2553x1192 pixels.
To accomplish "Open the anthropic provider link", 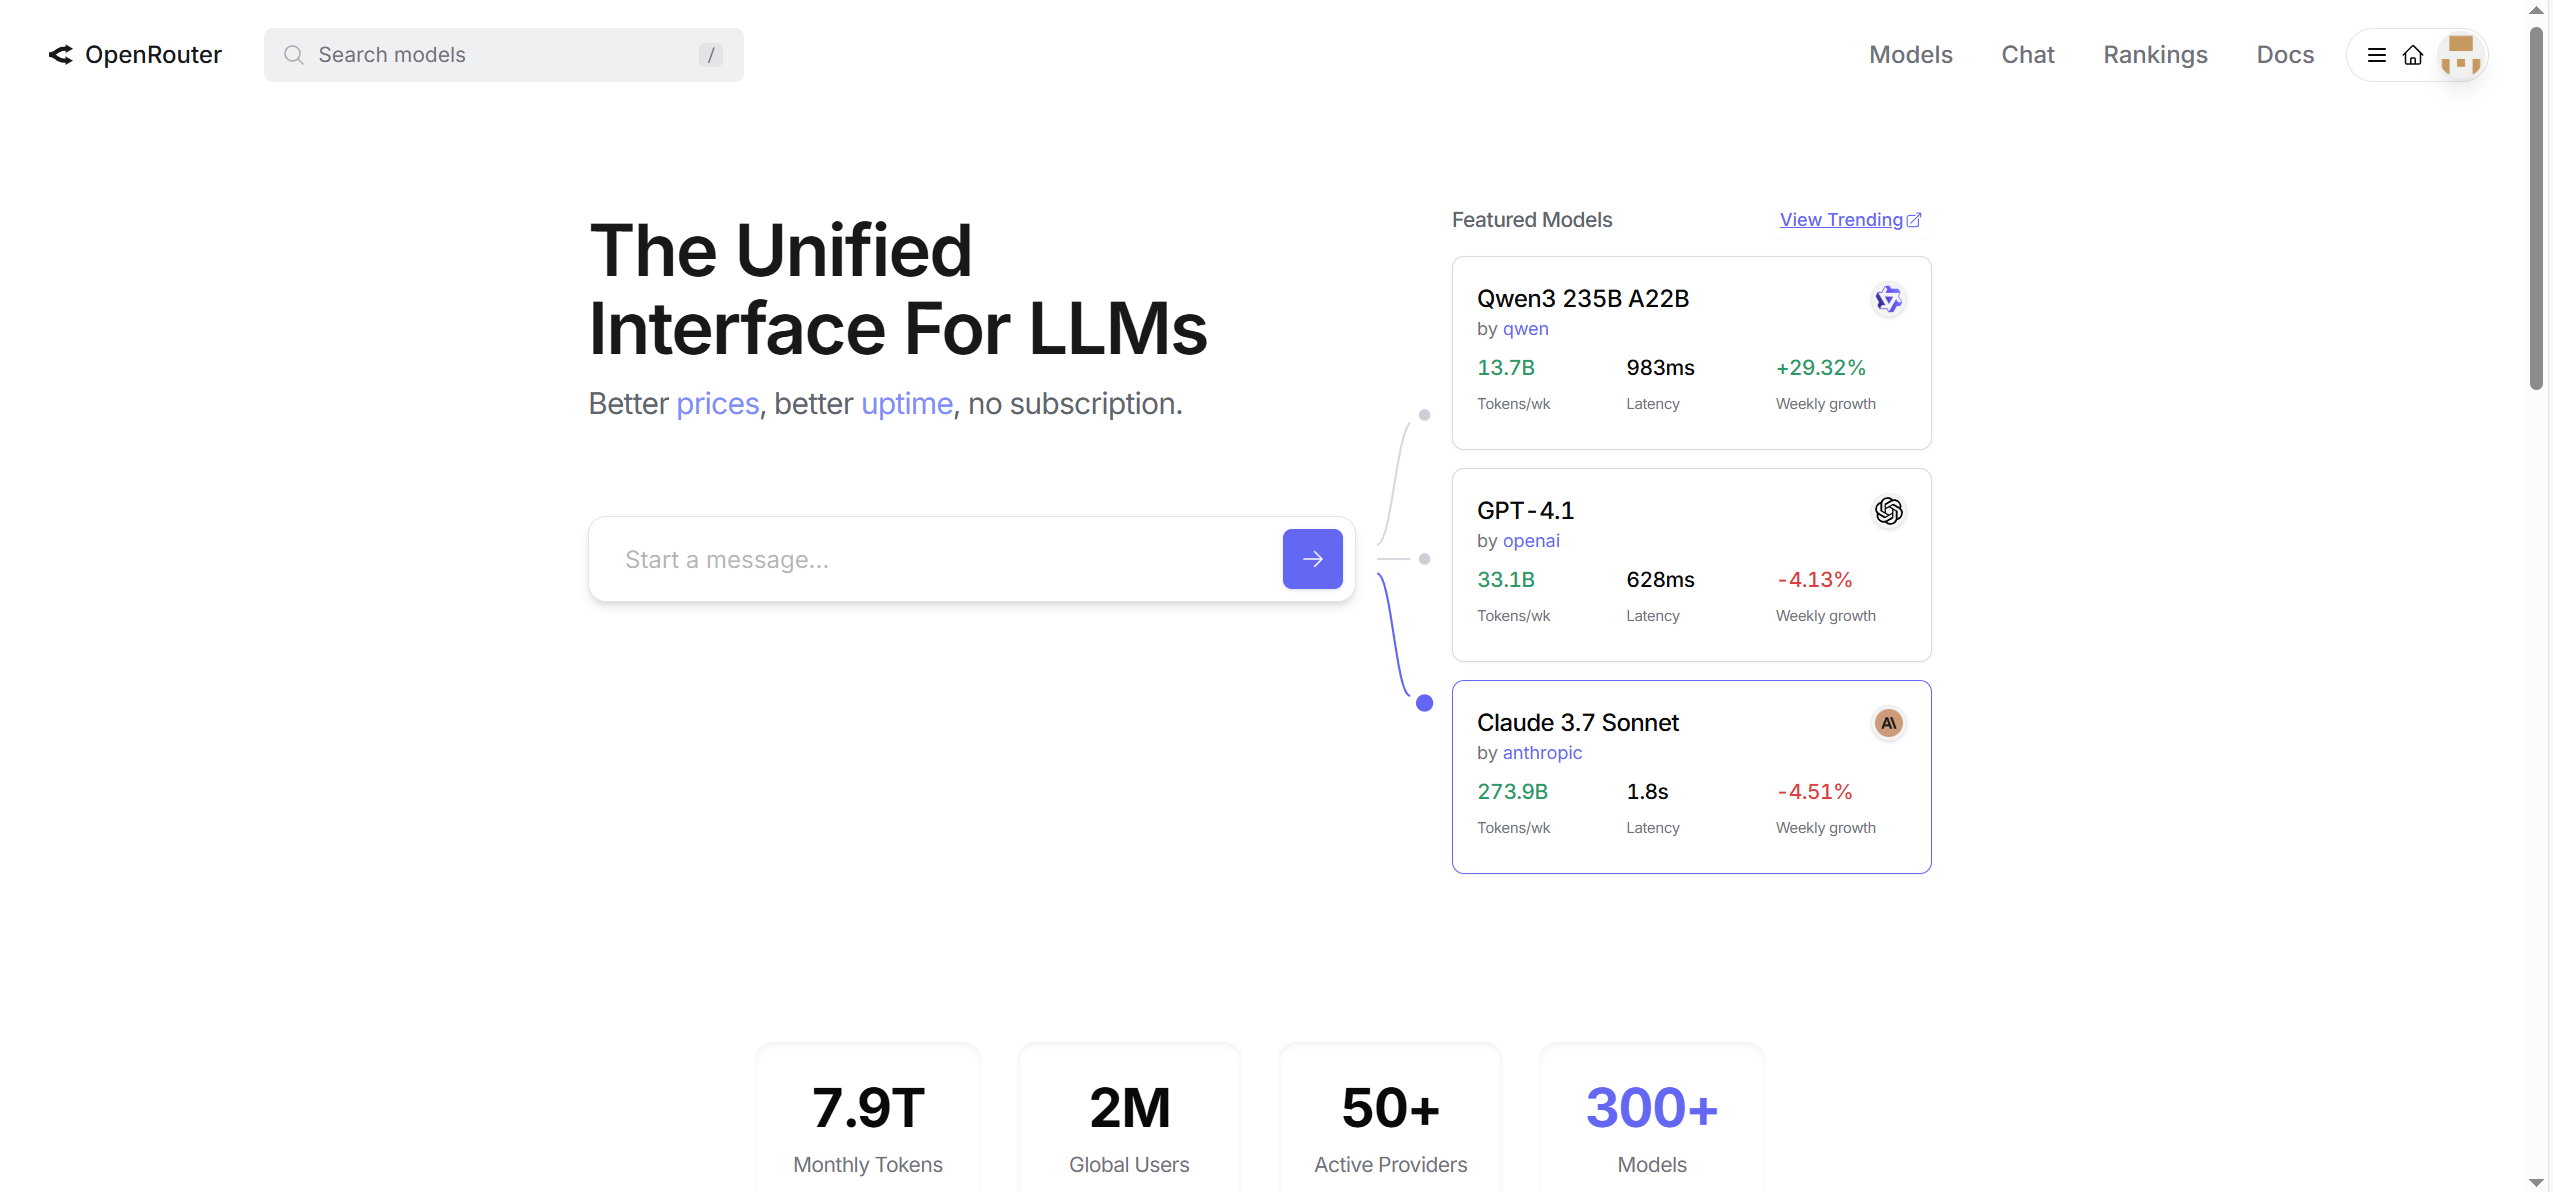I will pyautogui.click(x=1542, y=753).
